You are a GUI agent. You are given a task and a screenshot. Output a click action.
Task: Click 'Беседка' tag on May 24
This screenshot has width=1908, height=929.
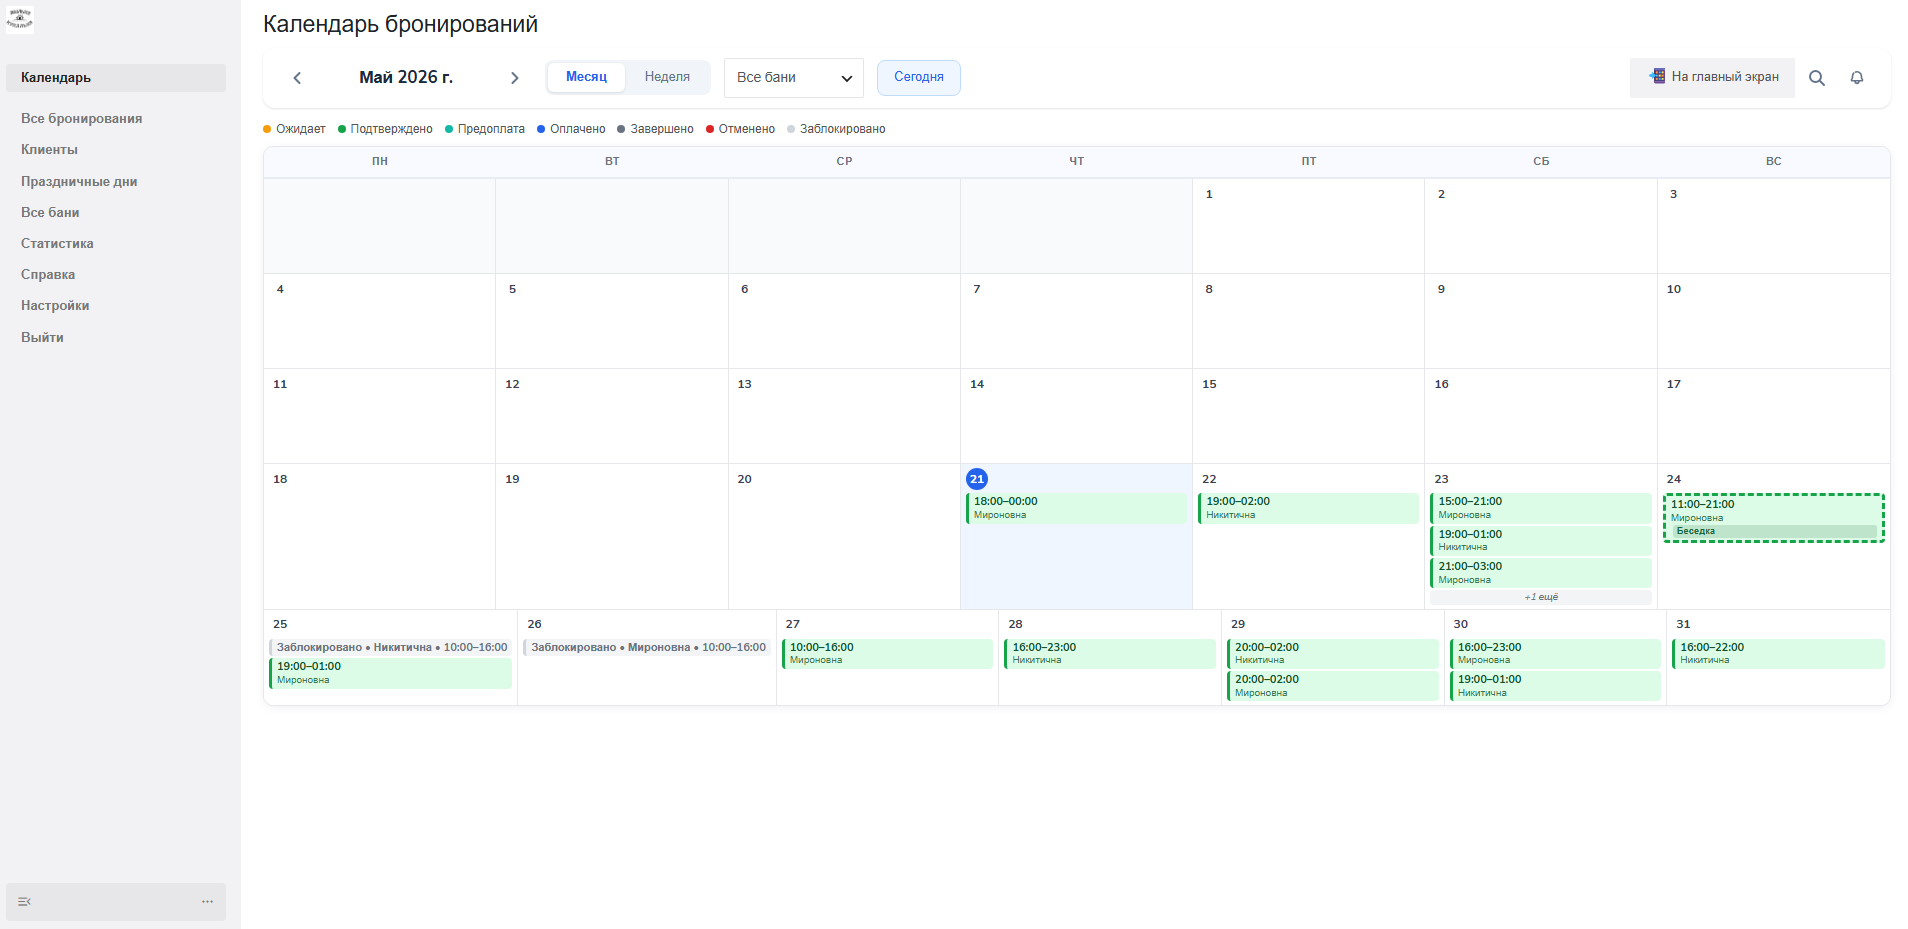[x=1773, y=531]
